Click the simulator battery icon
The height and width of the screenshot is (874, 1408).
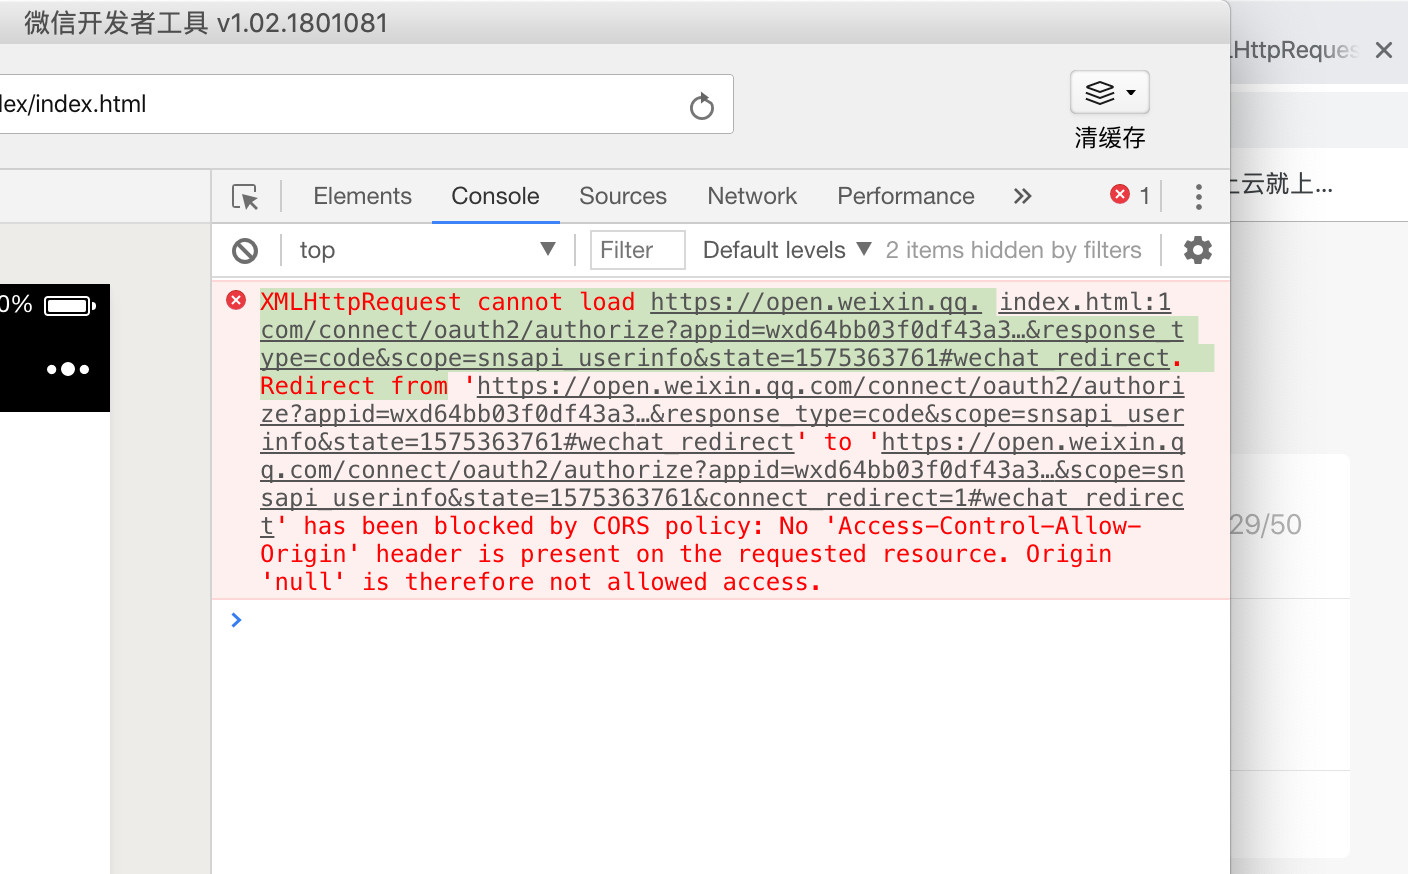tap(70, 305)
